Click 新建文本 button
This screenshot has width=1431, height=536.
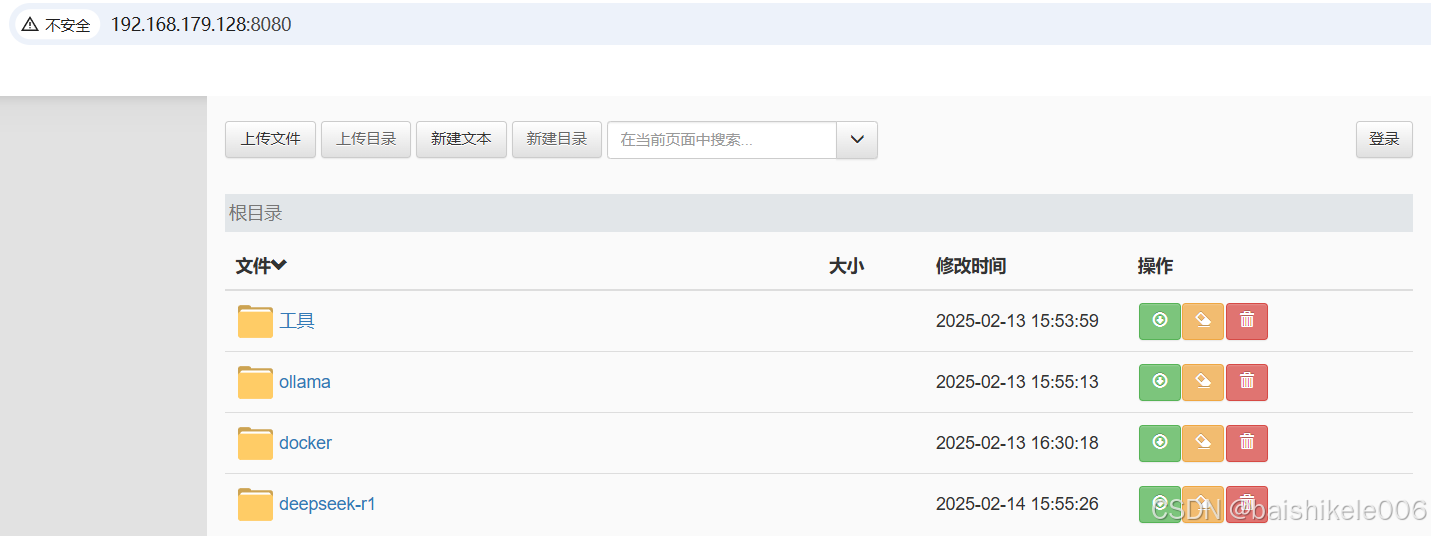(x=461, y=139)
